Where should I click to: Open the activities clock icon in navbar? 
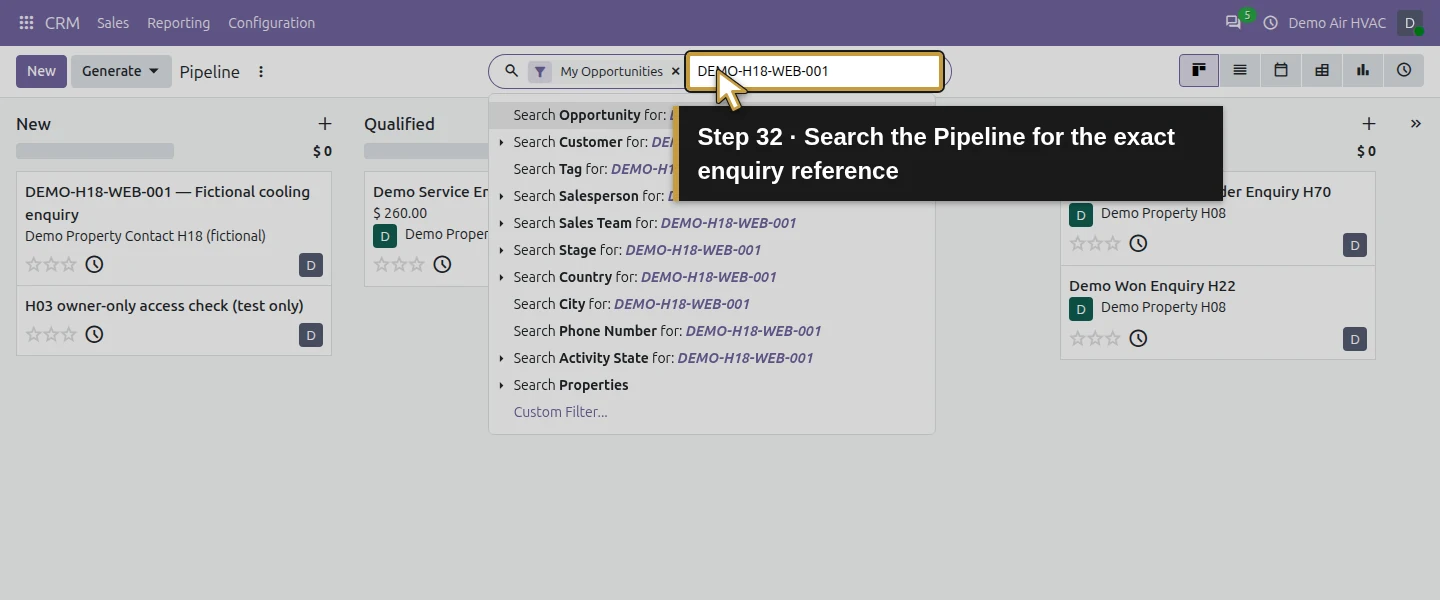1271,22
